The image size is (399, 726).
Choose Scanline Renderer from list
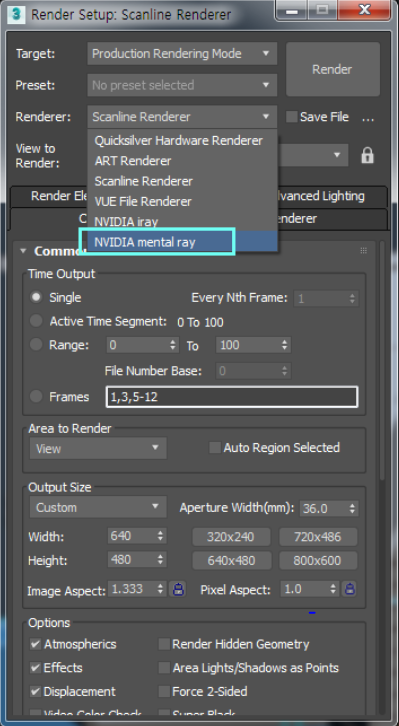(x=182, y=181)
